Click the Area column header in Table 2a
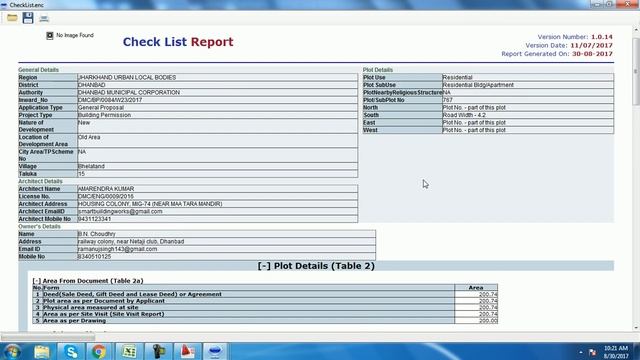Screen dimensions: 640x360 tap(476, 288)
